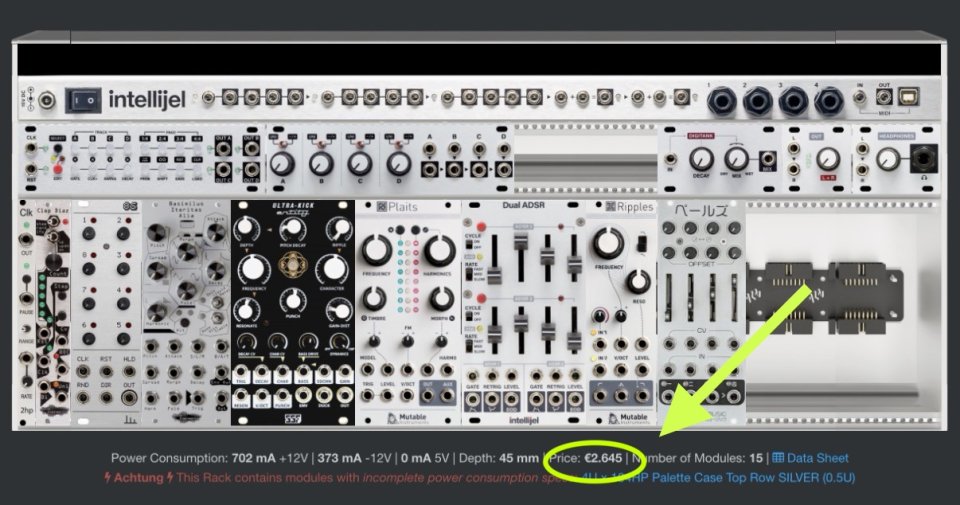Click the Plaits MORPH knob
The width and height of the screenshot is (960, 505).
[440, 299]
